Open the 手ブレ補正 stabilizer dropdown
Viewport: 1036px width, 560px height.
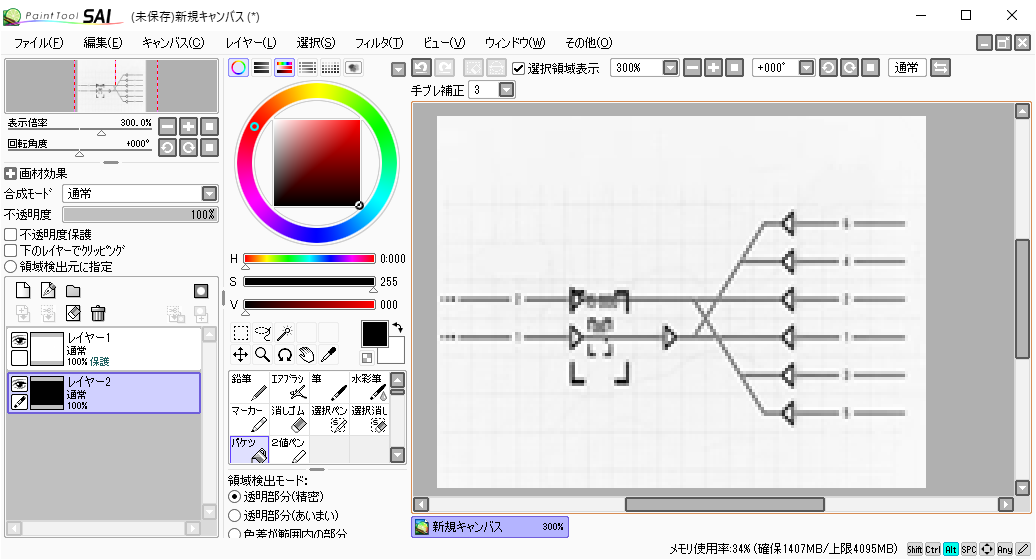coord(506,90)
